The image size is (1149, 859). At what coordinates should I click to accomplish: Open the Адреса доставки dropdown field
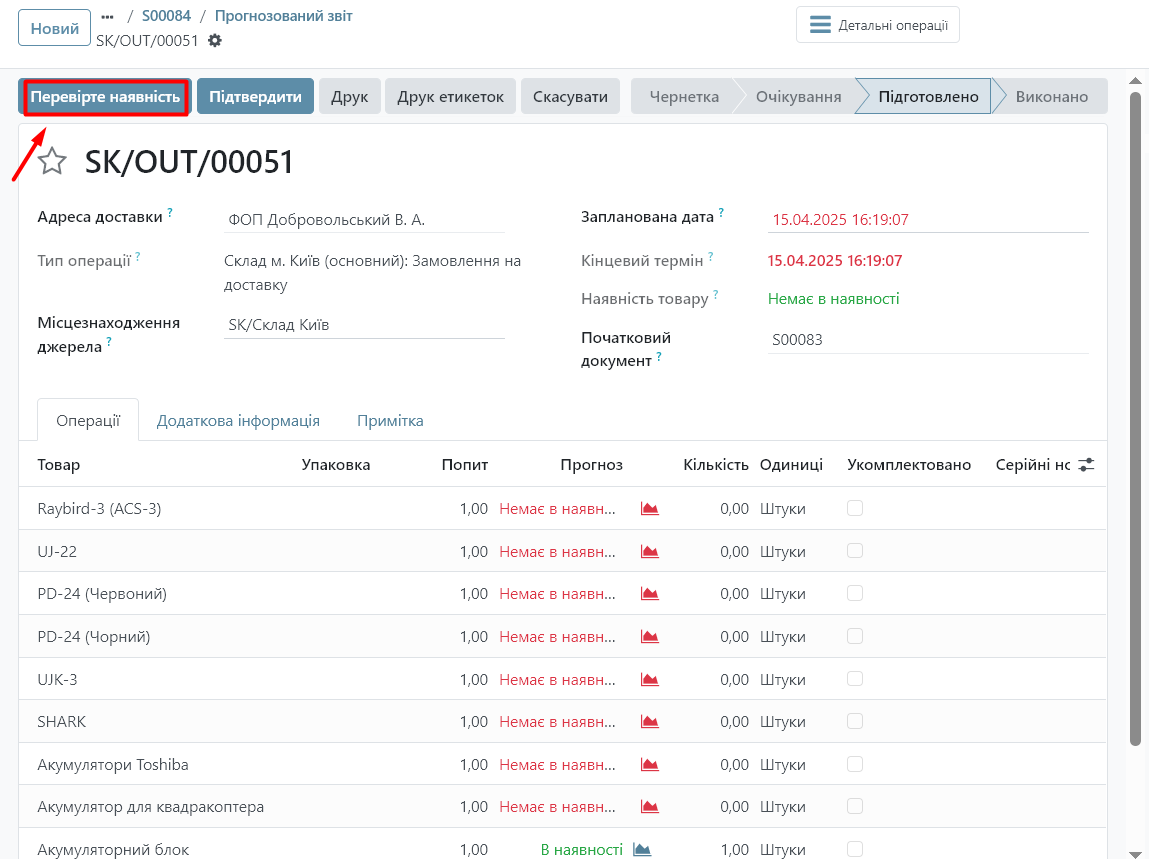point(364,220)
